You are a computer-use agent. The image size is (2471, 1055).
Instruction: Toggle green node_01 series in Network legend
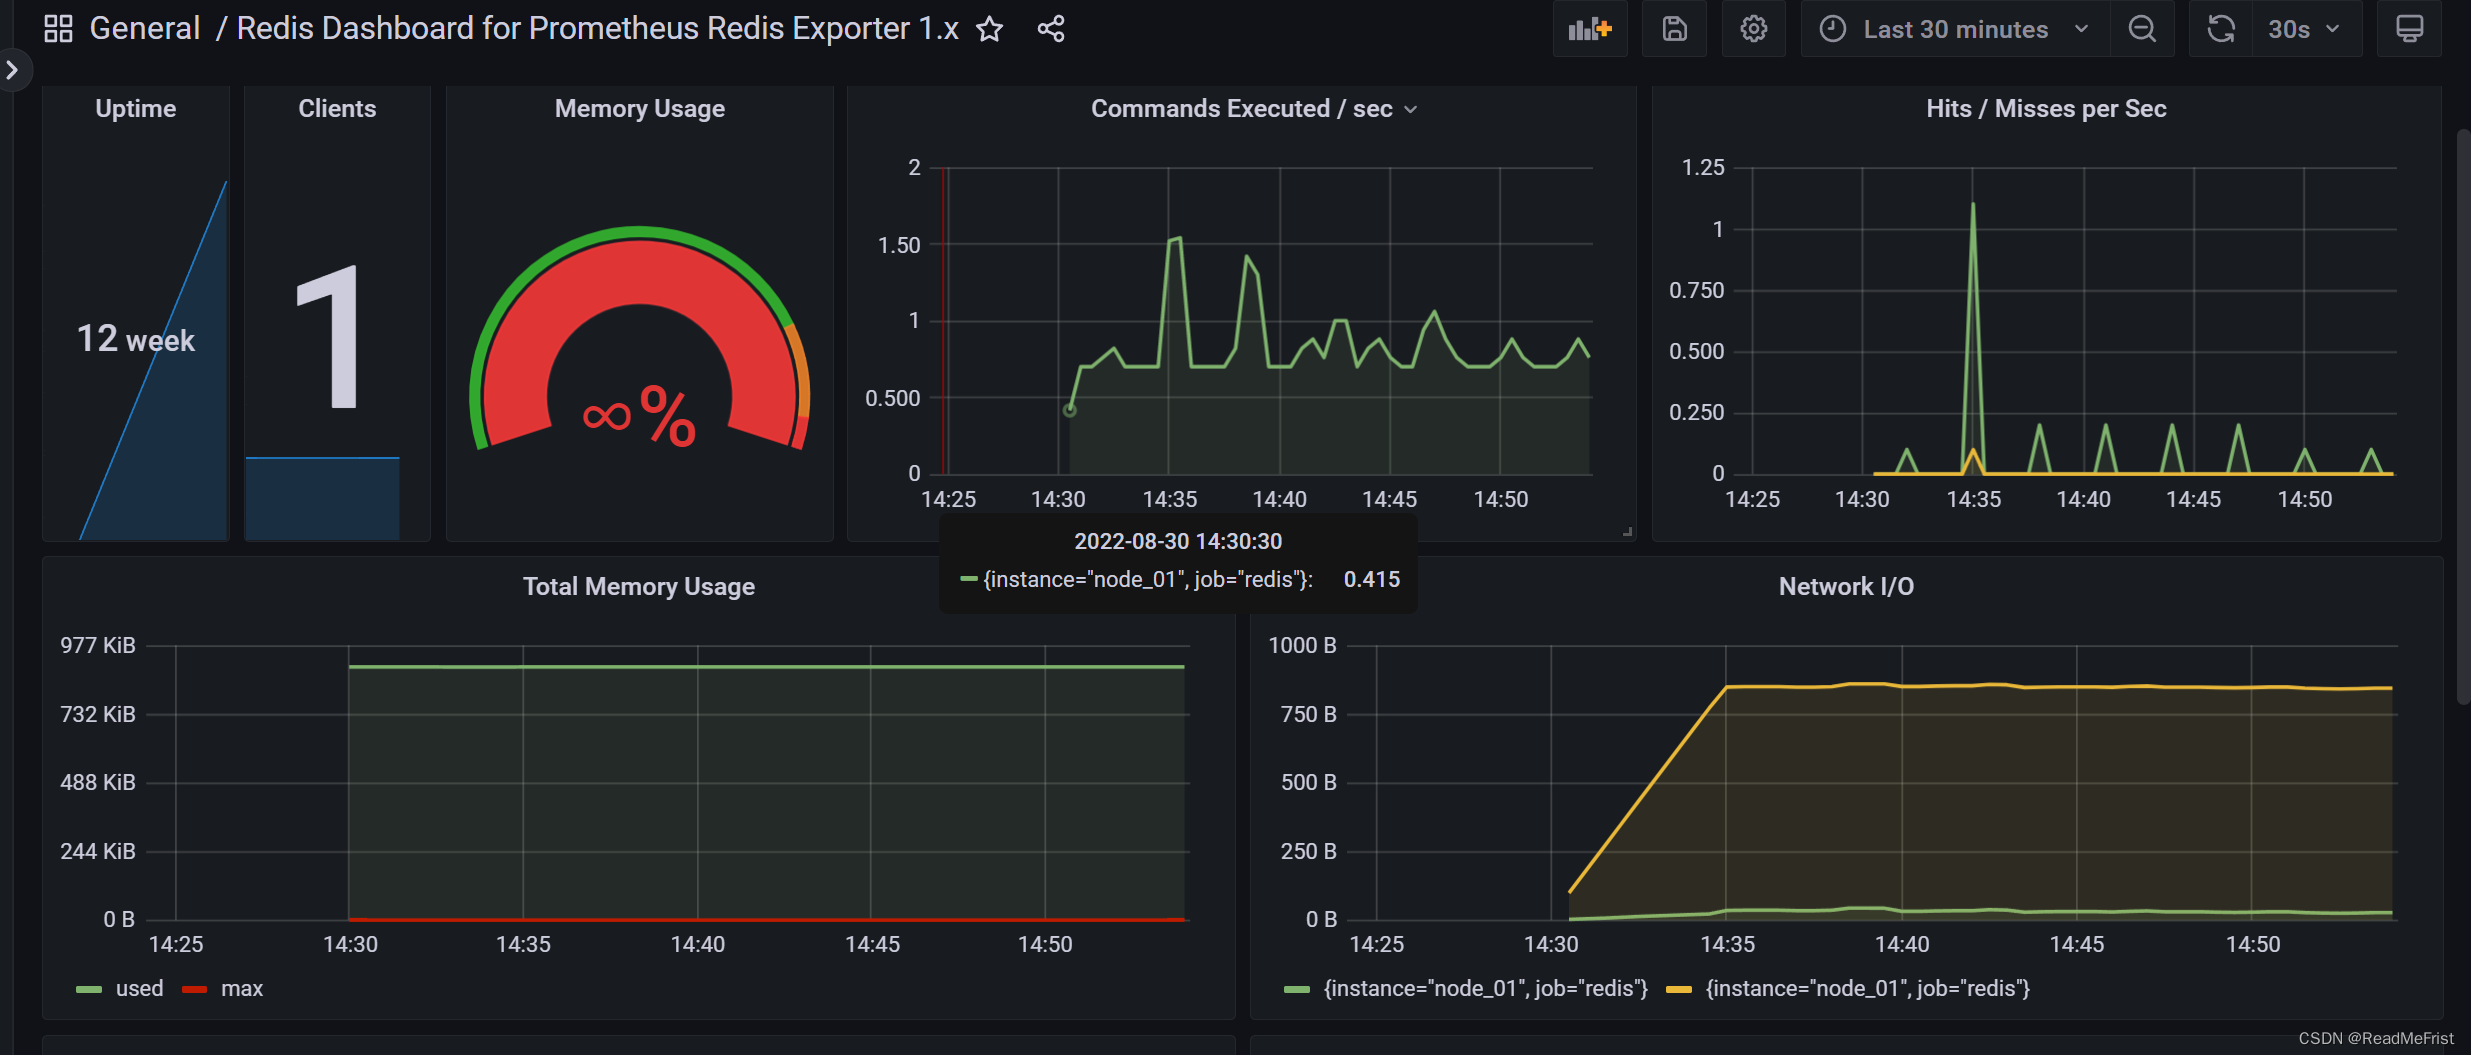[1485, 988]
